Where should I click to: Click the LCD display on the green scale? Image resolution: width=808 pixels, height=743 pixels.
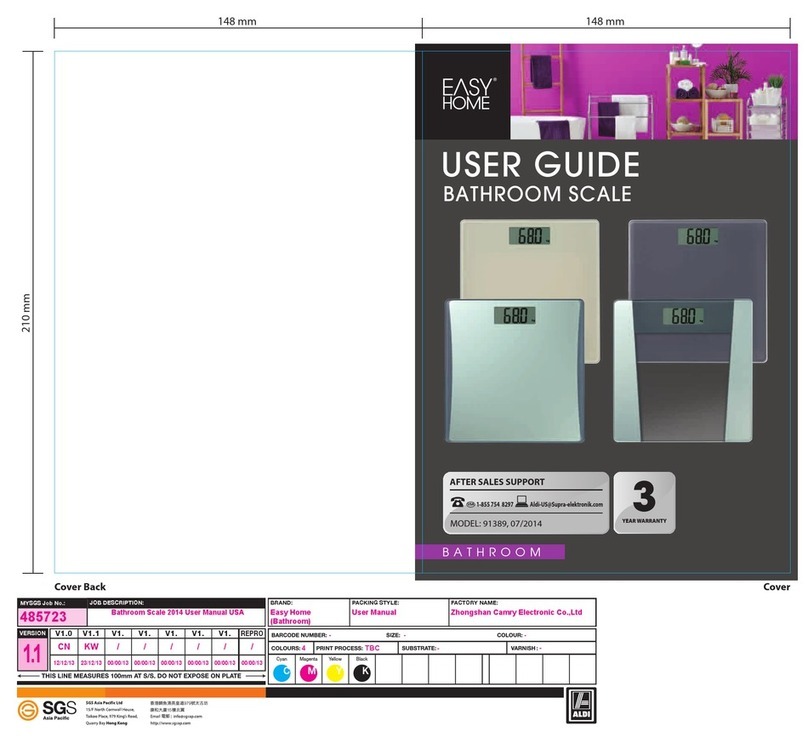(515, 315)
